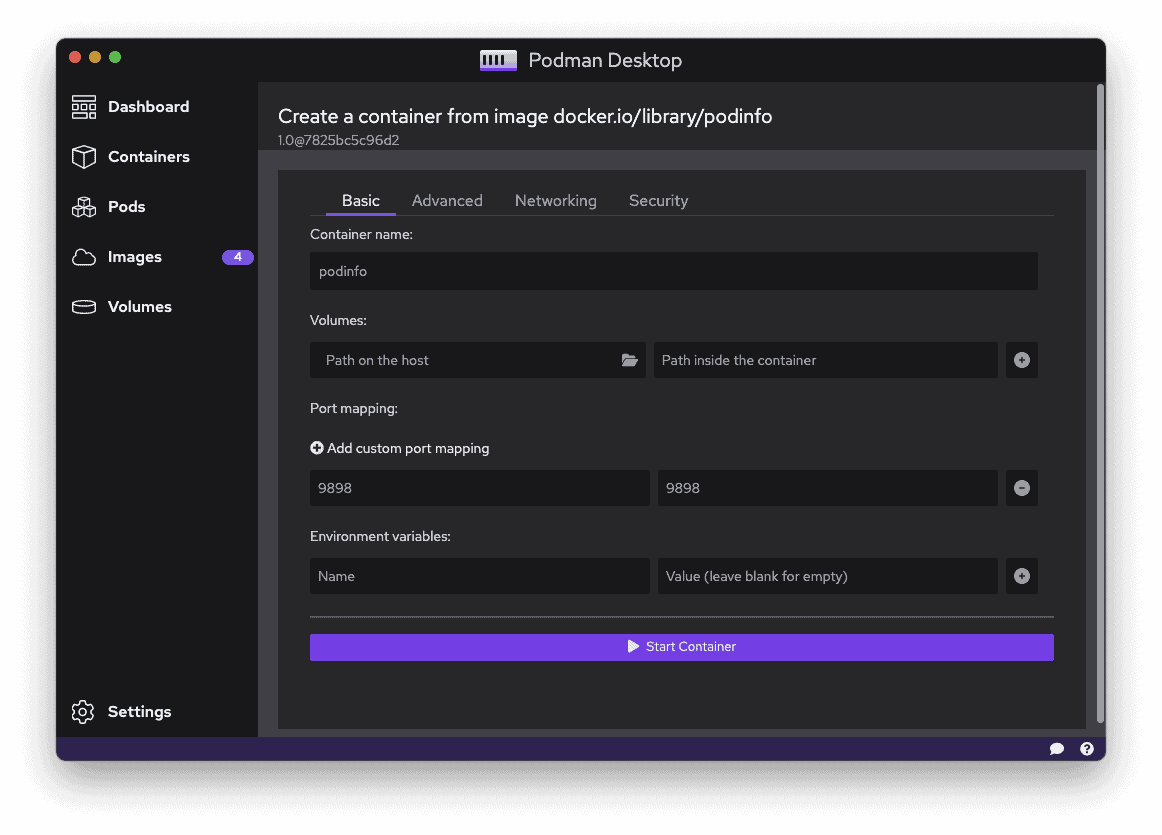Click the container port 9898 field
The height and width of the screenshot is (835, 1162).
point(828,488)
